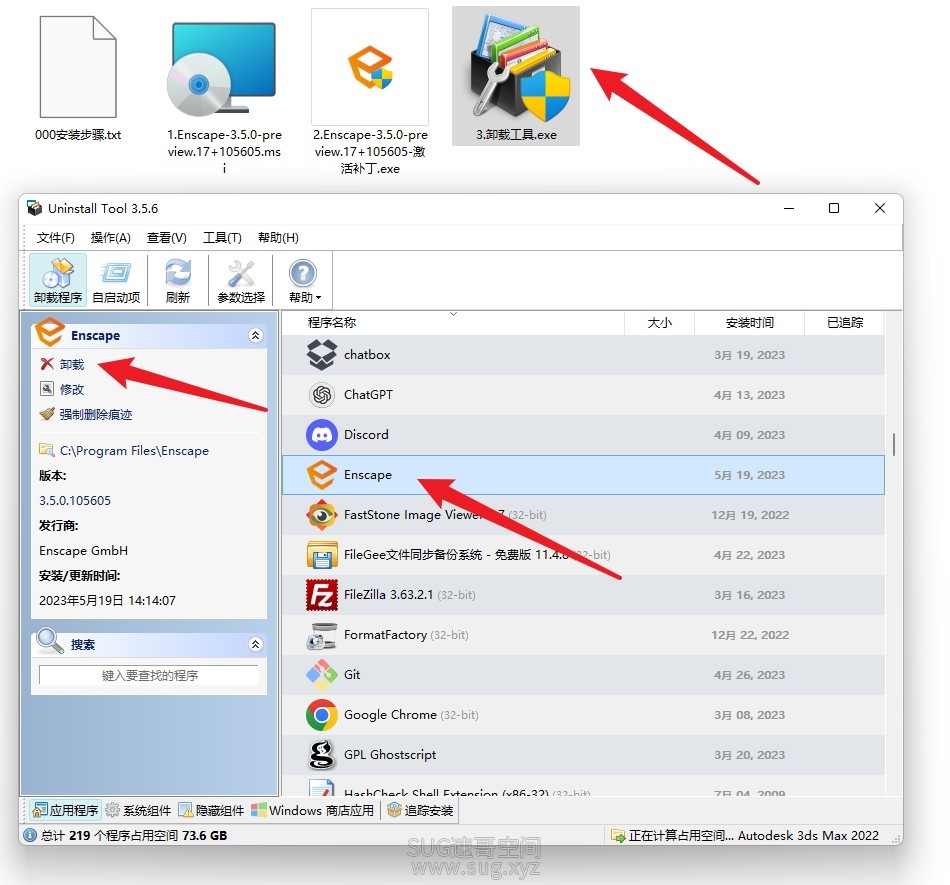Screen dimensions: 950x885
Task: Click the 强制删除痕迹 force removal link
Action: pos(96,414)
